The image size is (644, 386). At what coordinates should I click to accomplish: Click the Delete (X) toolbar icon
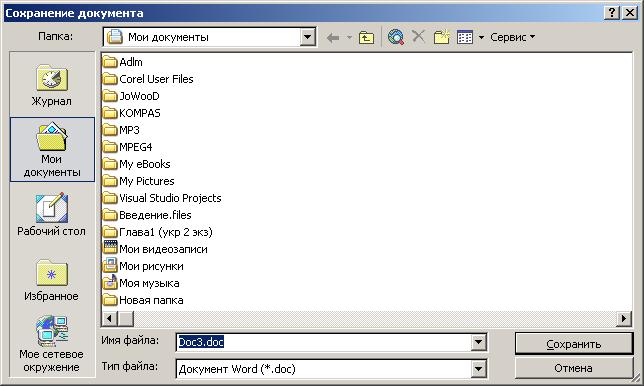[x=418, y=37]
